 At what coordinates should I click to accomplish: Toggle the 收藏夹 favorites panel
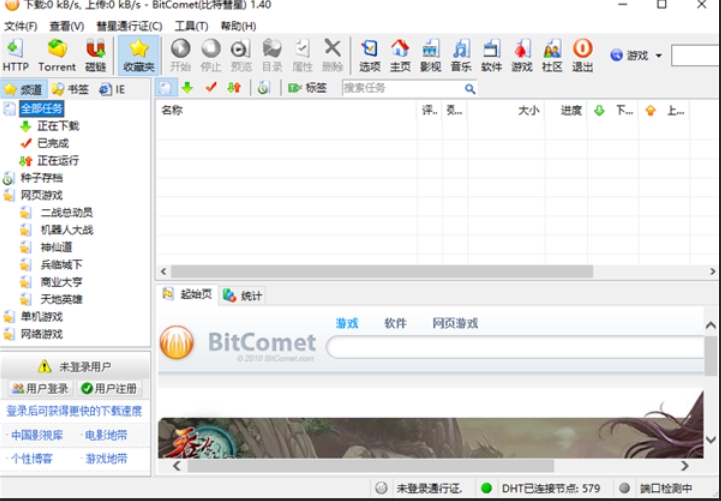[x=138, y=55]
